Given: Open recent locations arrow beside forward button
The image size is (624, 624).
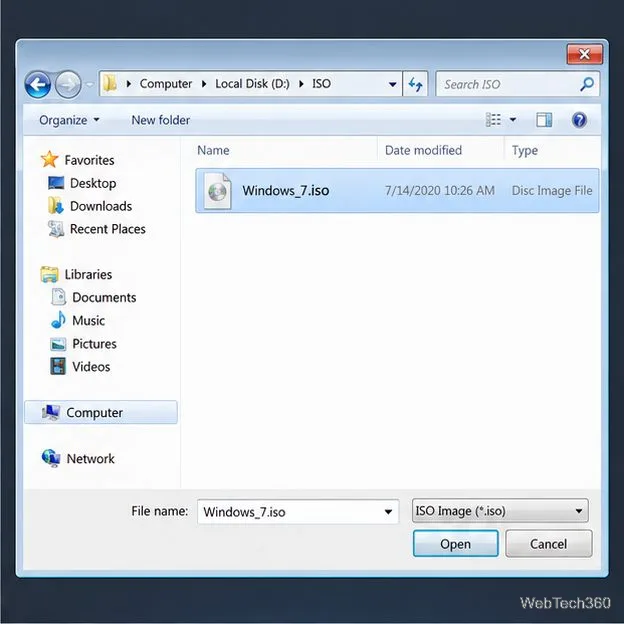Looking at the screenshot, I should 90,84.
